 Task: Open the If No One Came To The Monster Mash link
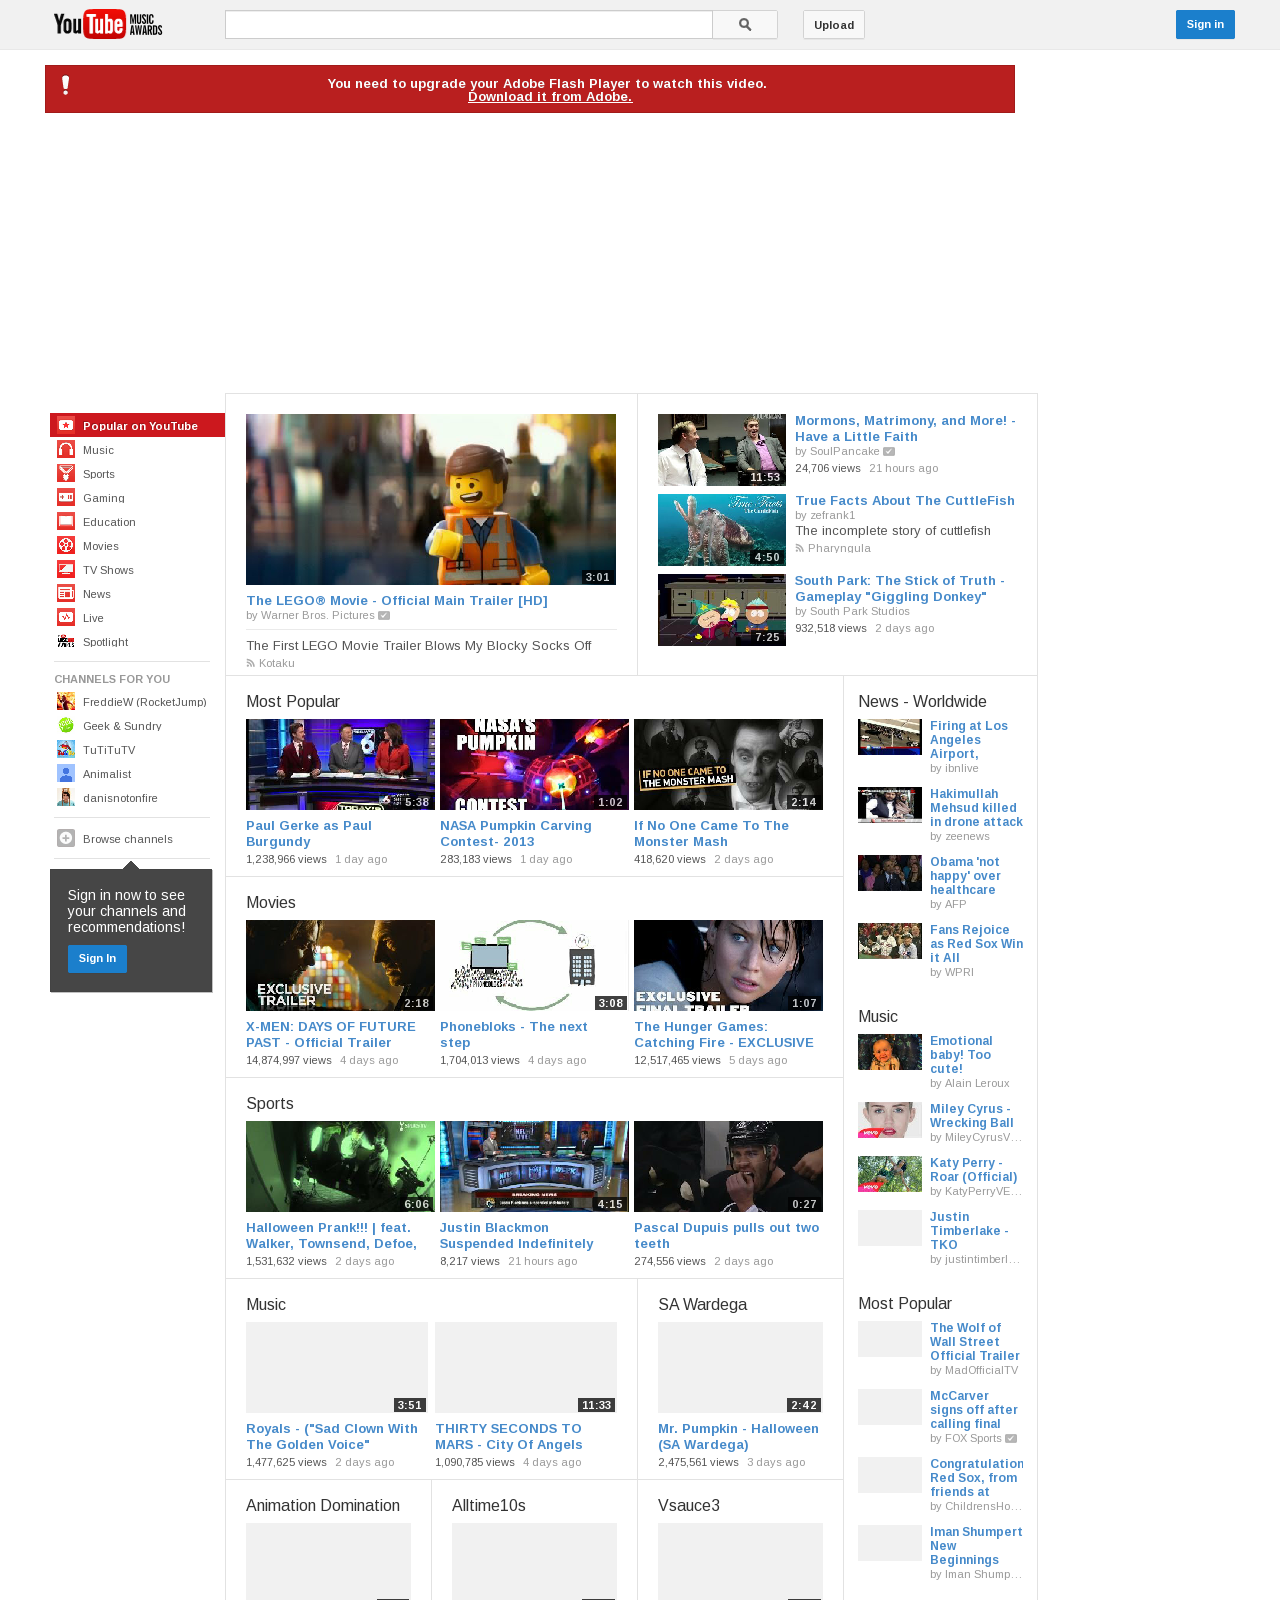(711, 834)
